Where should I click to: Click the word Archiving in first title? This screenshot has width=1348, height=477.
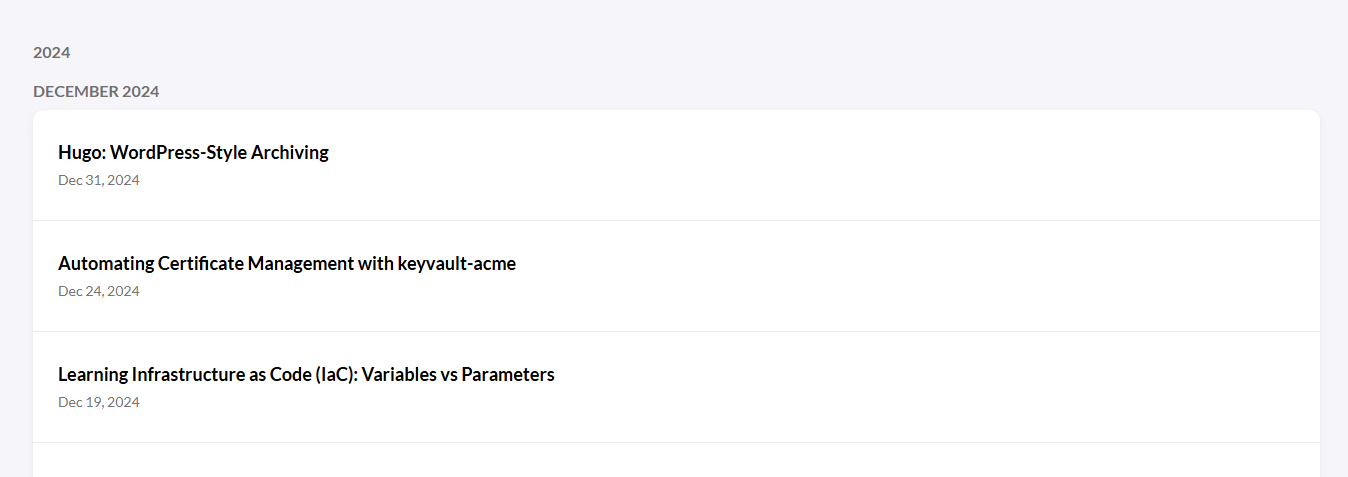[x=290, y=153]
